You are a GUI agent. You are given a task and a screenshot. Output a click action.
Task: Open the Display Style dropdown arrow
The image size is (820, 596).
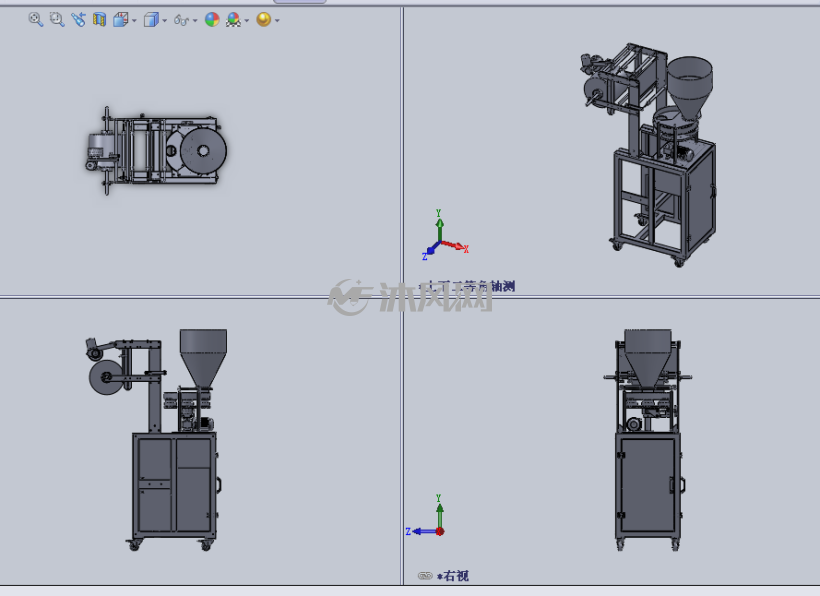[x=165, y=21]
